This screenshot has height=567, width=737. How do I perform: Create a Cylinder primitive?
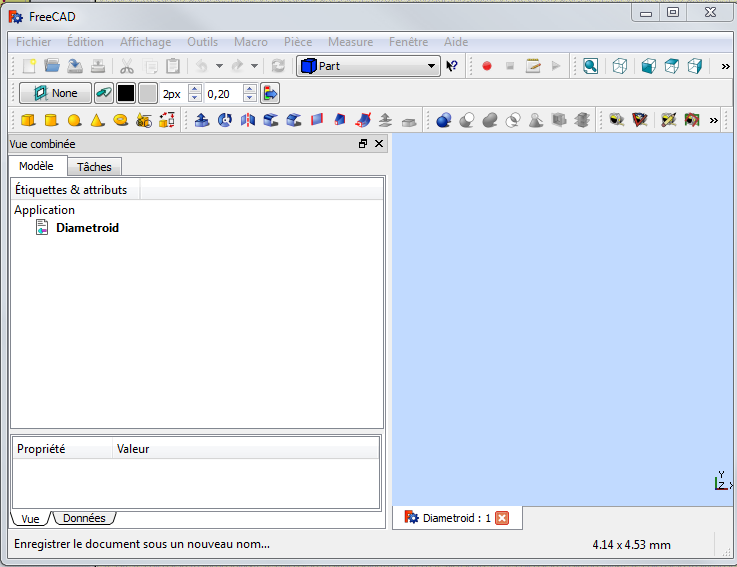[x=51, y=120]
